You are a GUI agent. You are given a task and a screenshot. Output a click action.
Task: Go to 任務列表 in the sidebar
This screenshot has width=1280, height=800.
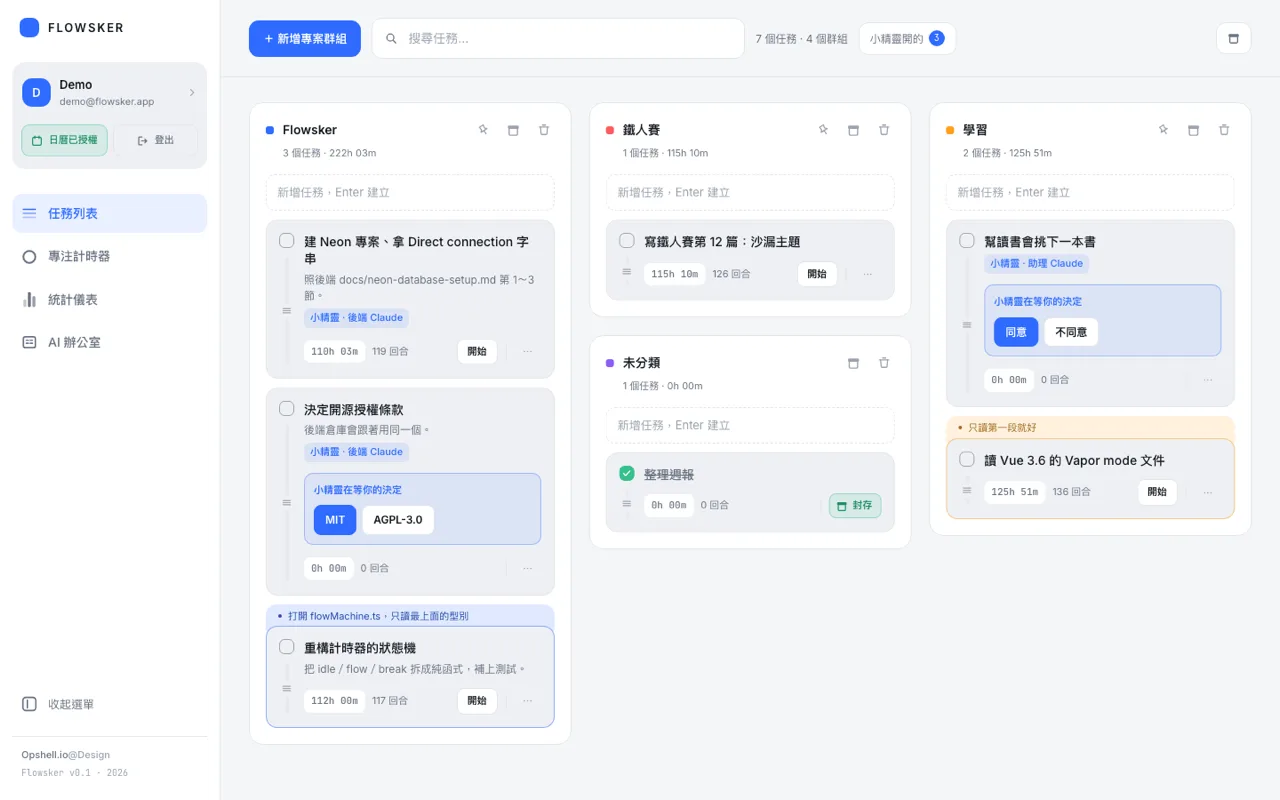coord(110,213)
